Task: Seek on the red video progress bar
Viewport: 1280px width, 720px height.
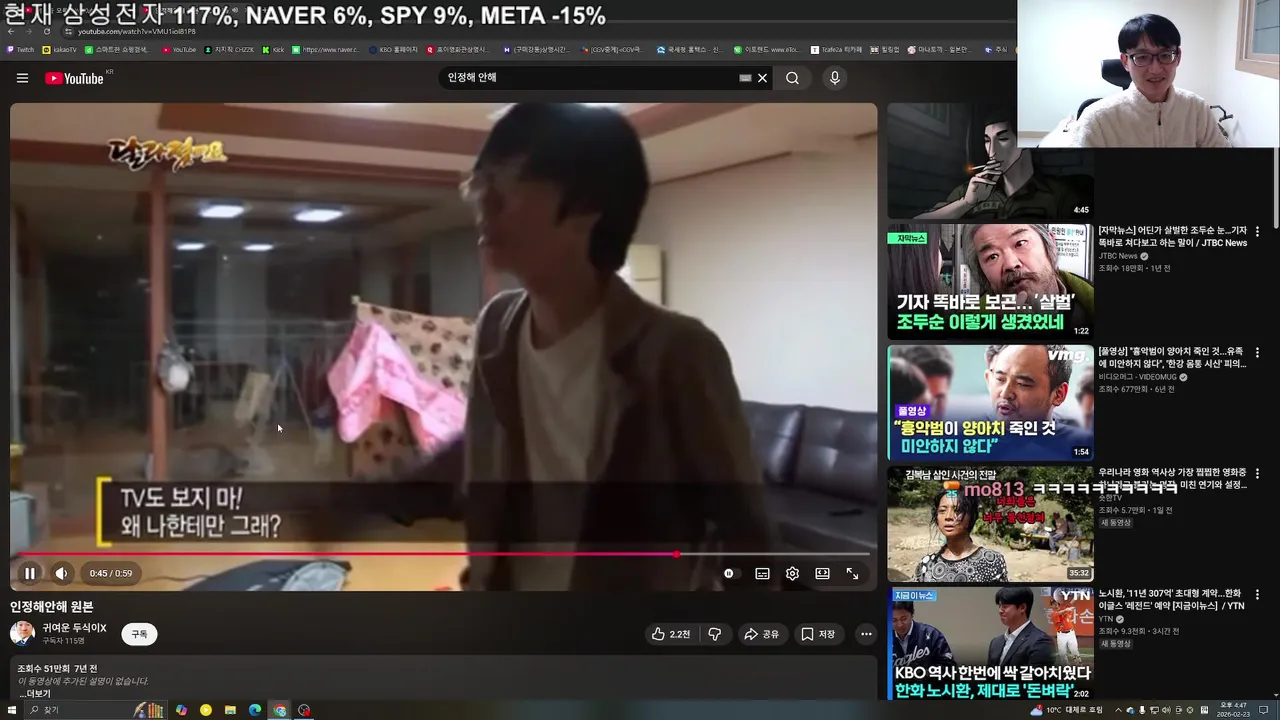Action: pyautogui.click(x=444, y=553)
